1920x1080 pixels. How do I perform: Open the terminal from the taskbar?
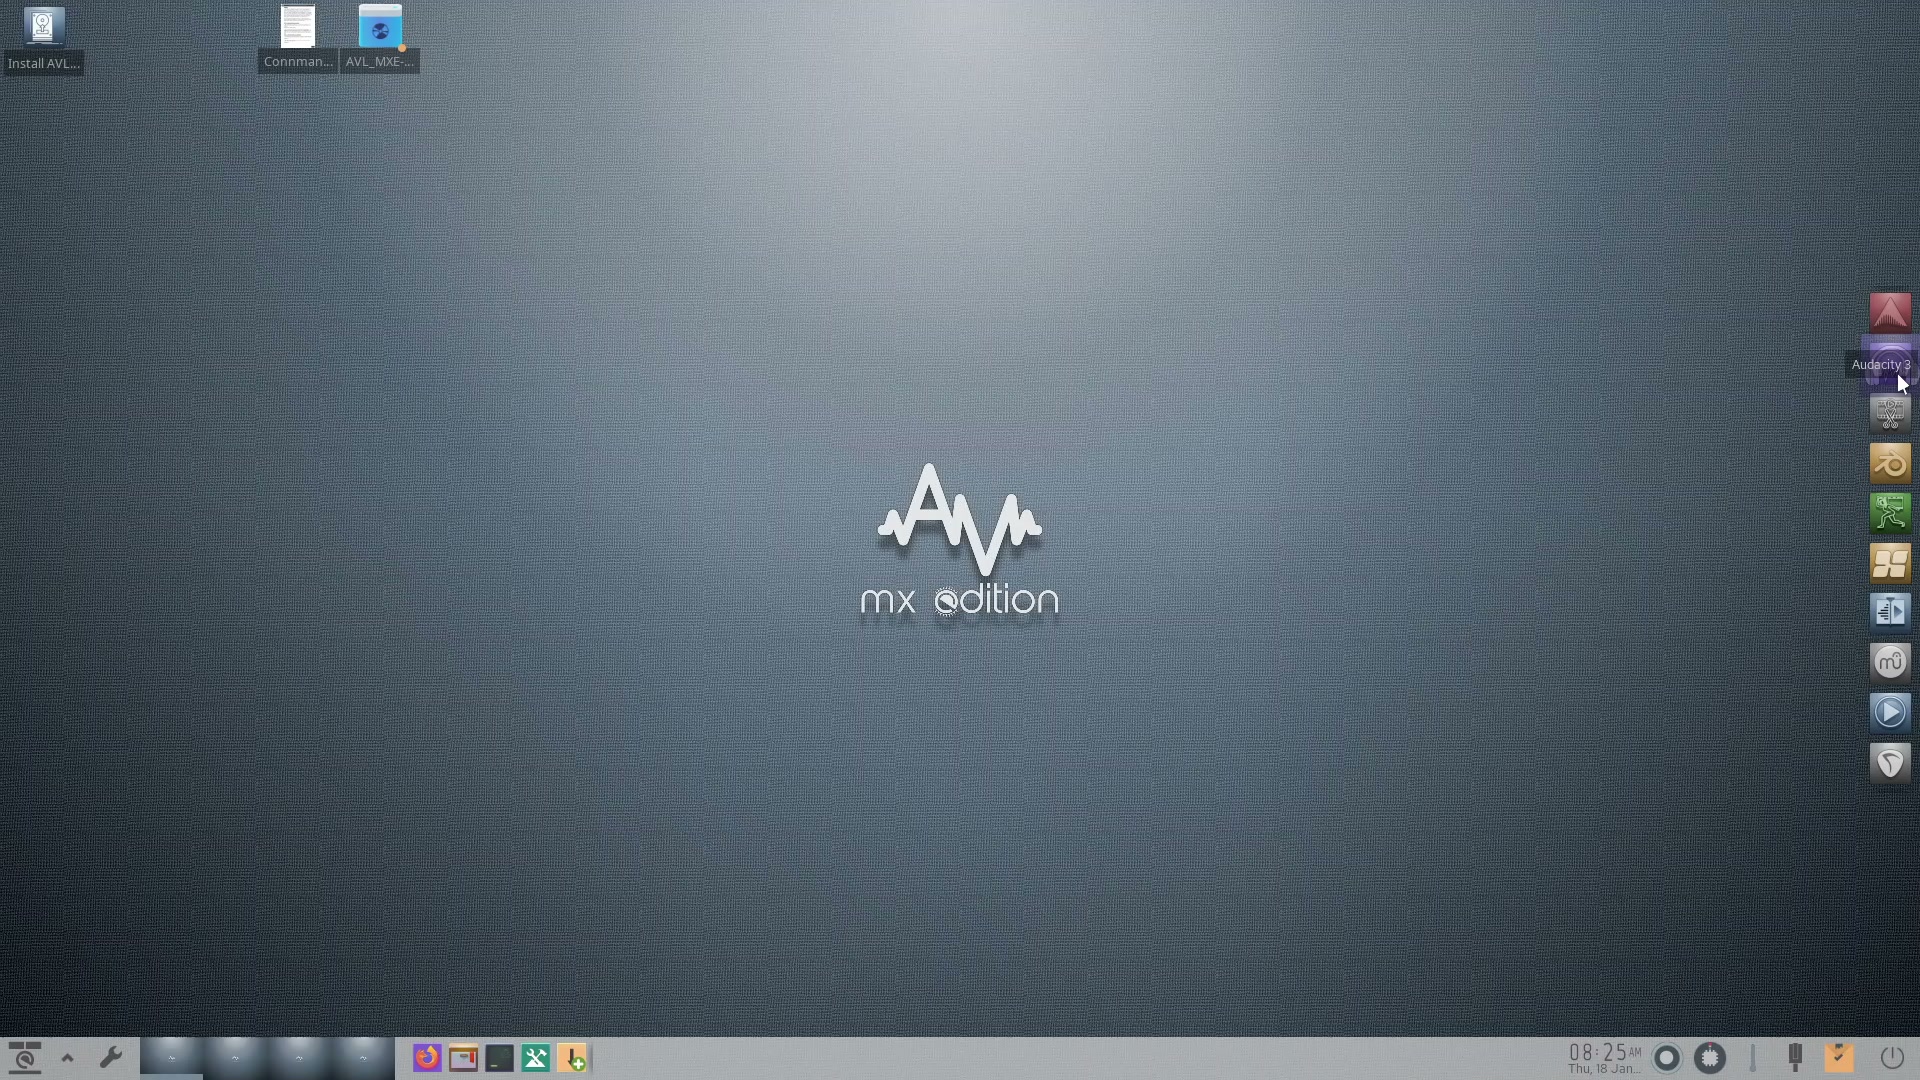tap(499, 1057)
